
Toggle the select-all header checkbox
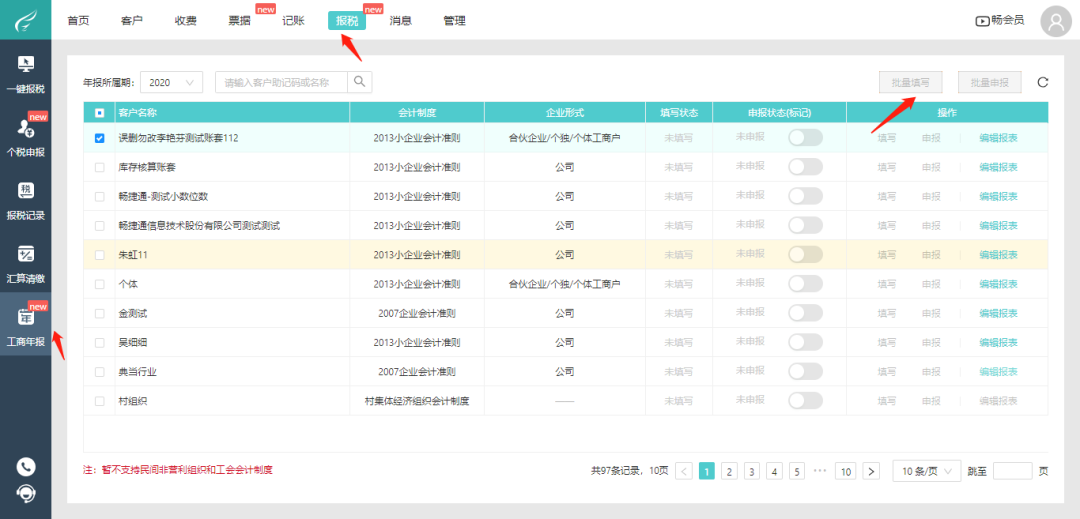point(99,113)
